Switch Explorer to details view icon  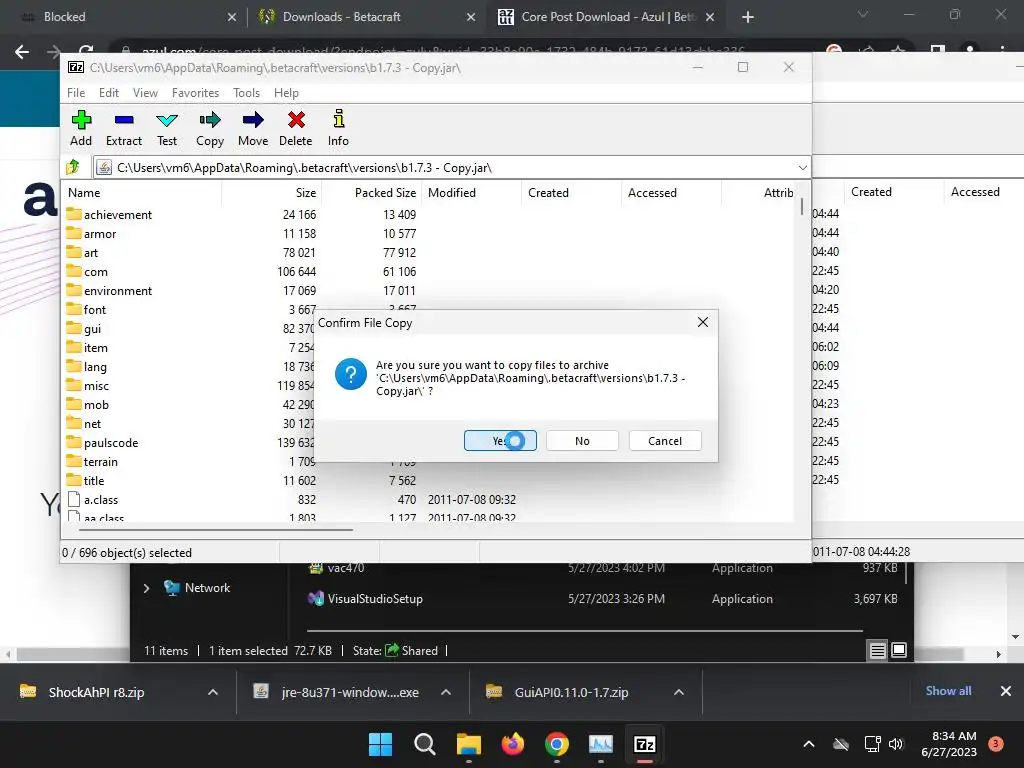(877, 650)
